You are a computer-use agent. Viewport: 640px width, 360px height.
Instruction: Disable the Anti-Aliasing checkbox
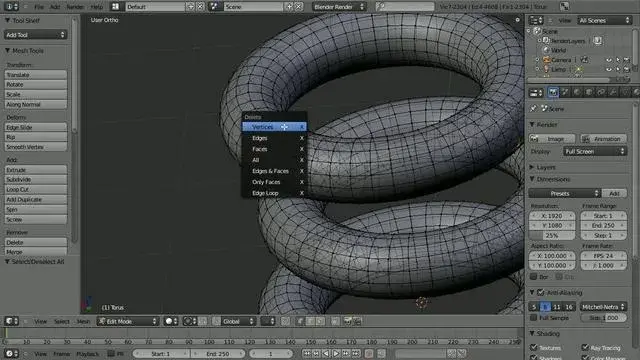541,292
